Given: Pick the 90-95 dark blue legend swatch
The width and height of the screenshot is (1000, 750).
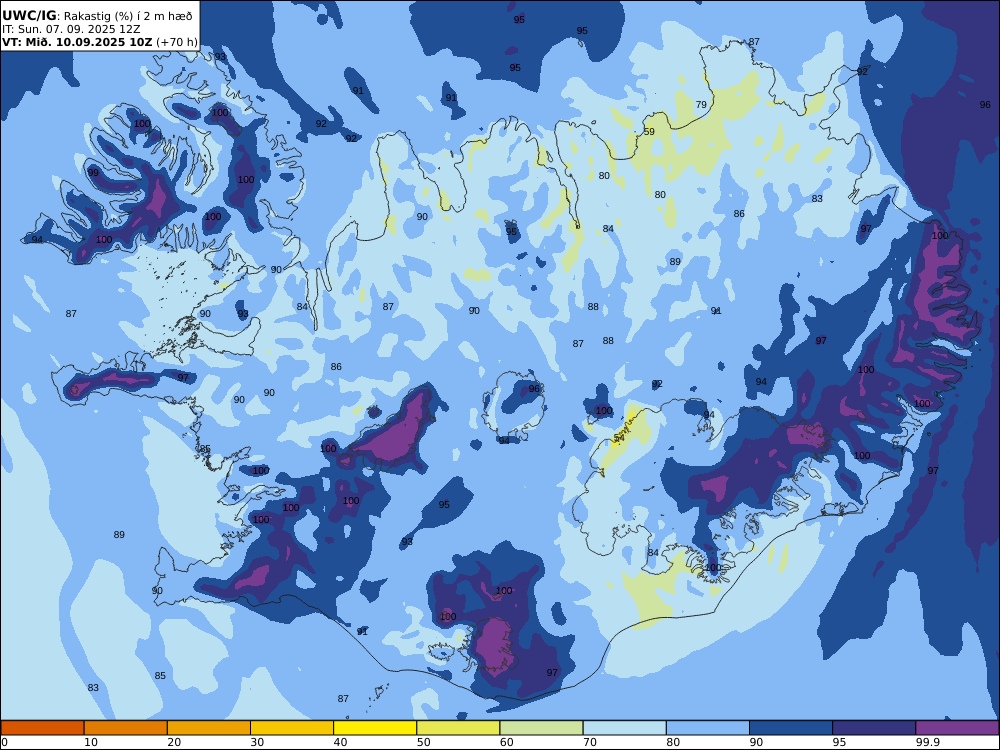Looking at the screenshot, I should tap(791, 728).
